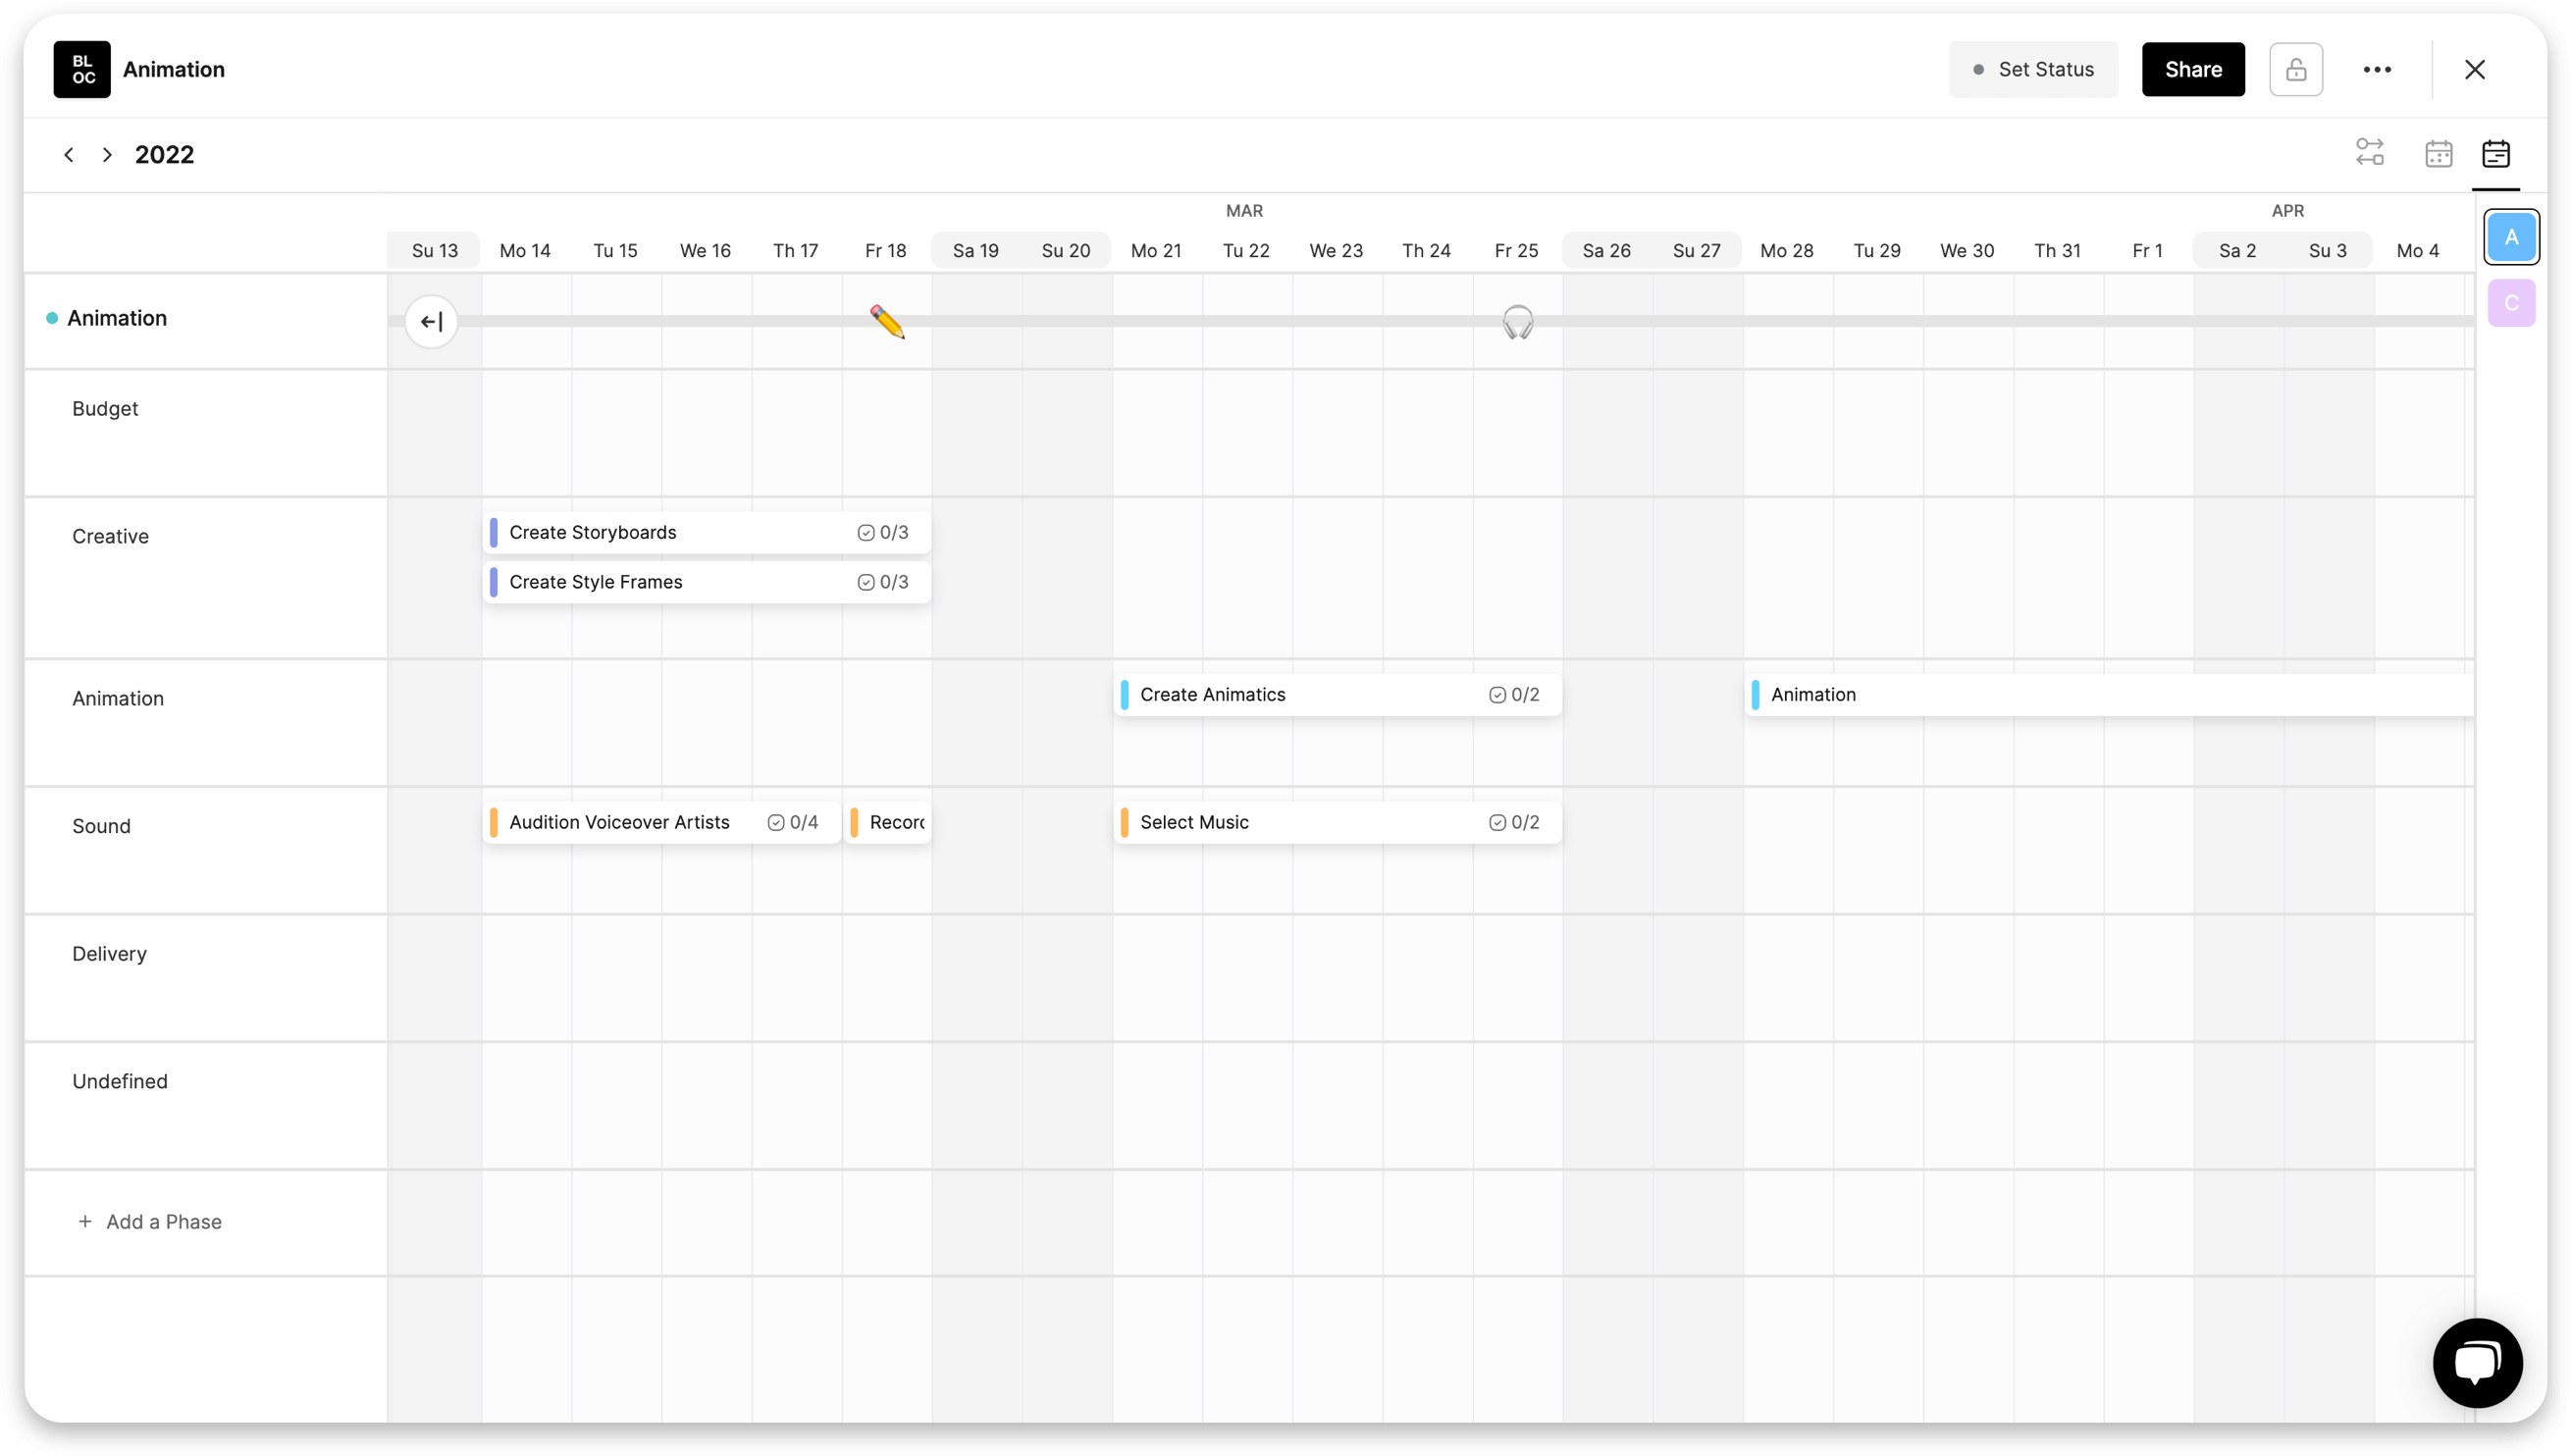Image resolution: width=2571 pixels, height=1456 pixels.
Task: Click the BLOC logo icon
Action: (82, 69)
